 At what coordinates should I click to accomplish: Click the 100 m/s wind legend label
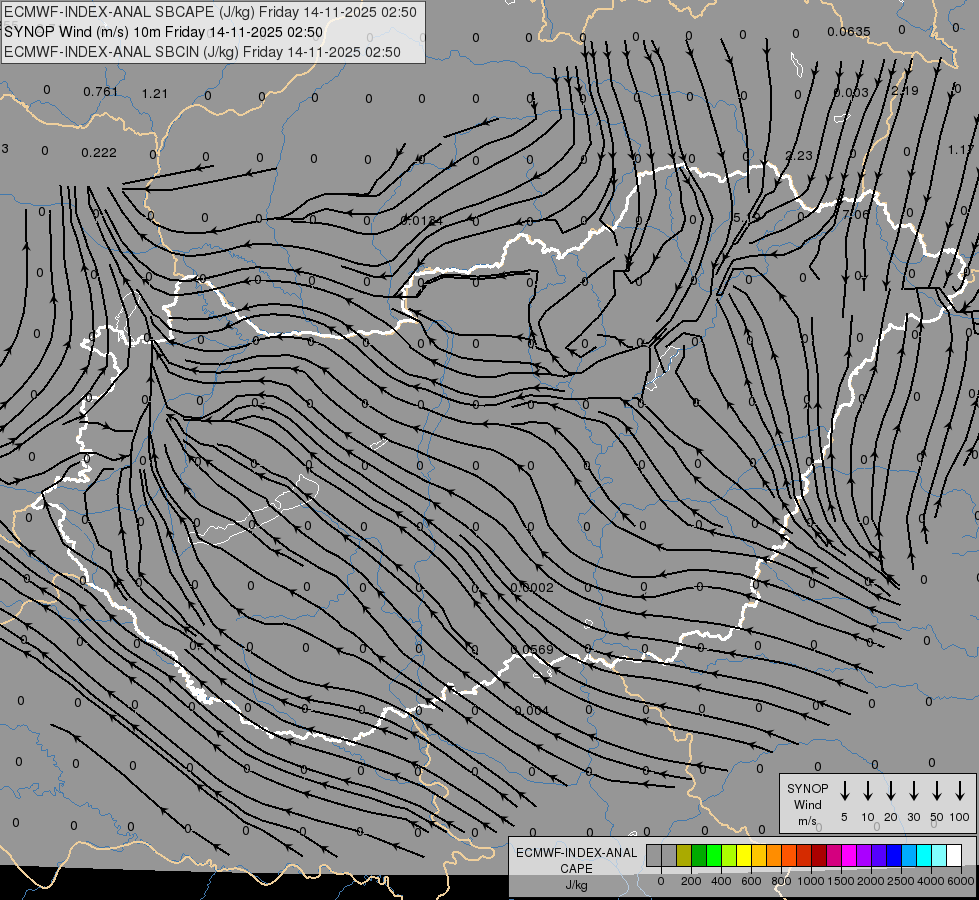[960, 817]
